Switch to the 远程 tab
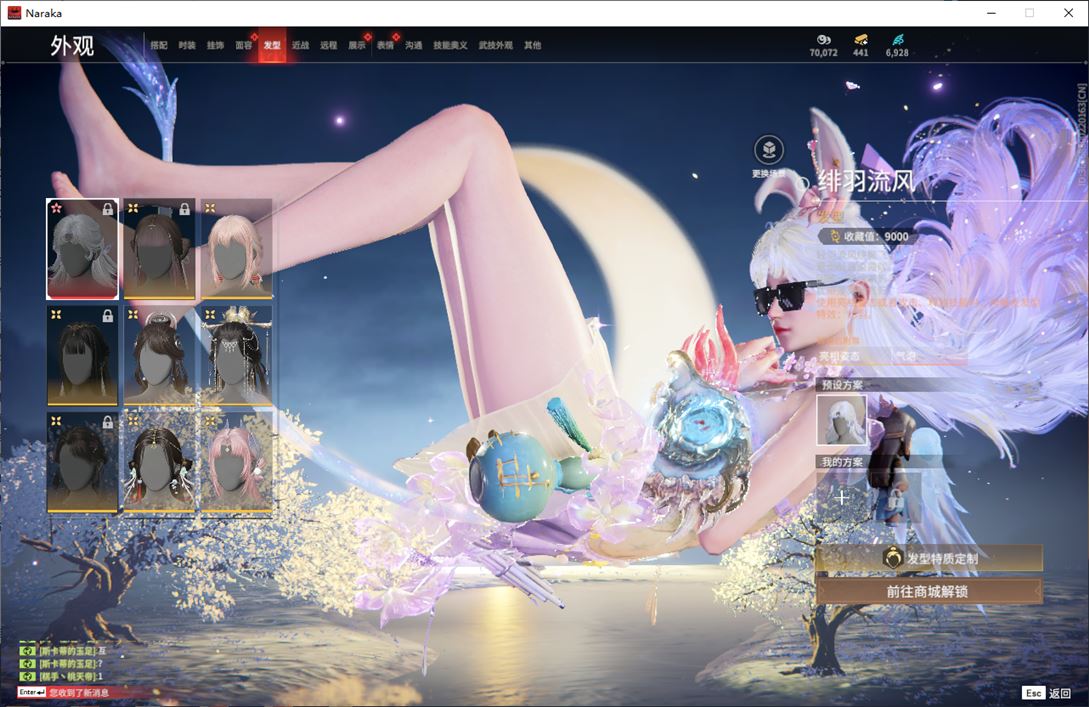 329,45
